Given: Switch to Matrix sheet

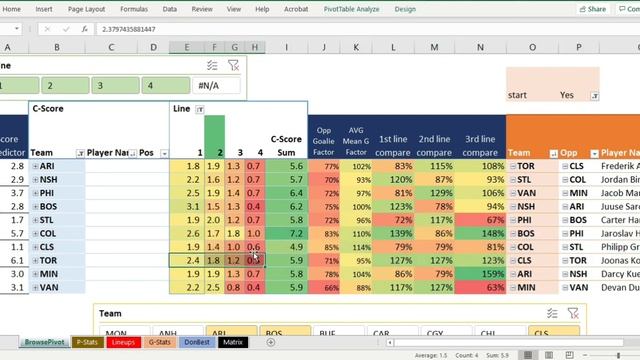Looking at the screenshot, I should (233, 342).
